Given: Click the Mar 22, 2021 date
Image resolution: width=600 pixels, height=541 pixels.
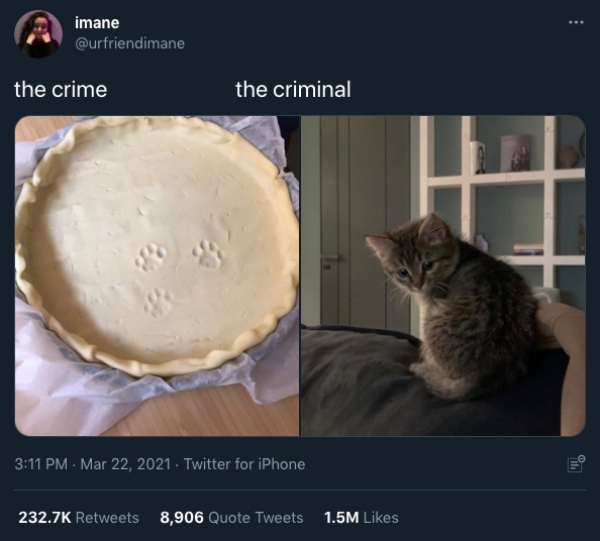Looking at the screenshot, I should tap(126, 464).
